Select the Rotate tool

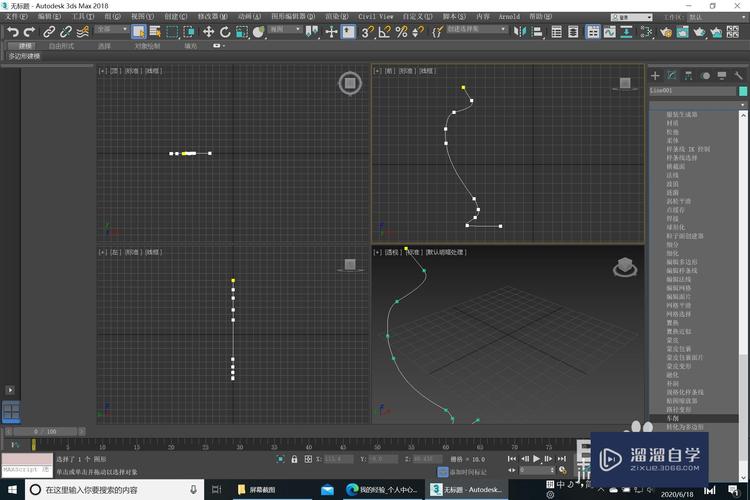point(225,32)
